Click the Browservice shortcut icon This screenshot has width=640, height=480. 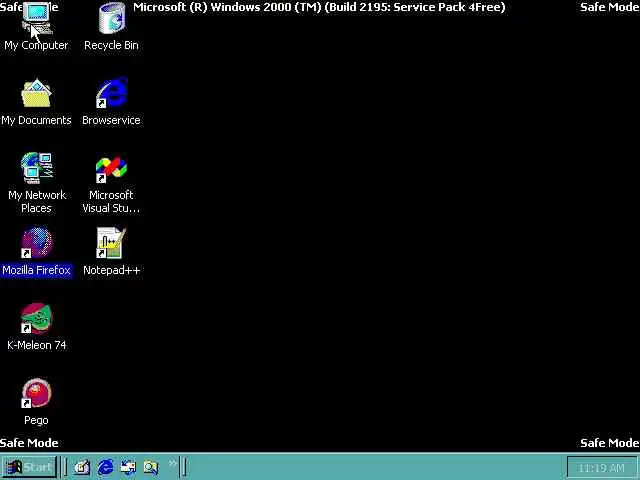pos(111,93)
